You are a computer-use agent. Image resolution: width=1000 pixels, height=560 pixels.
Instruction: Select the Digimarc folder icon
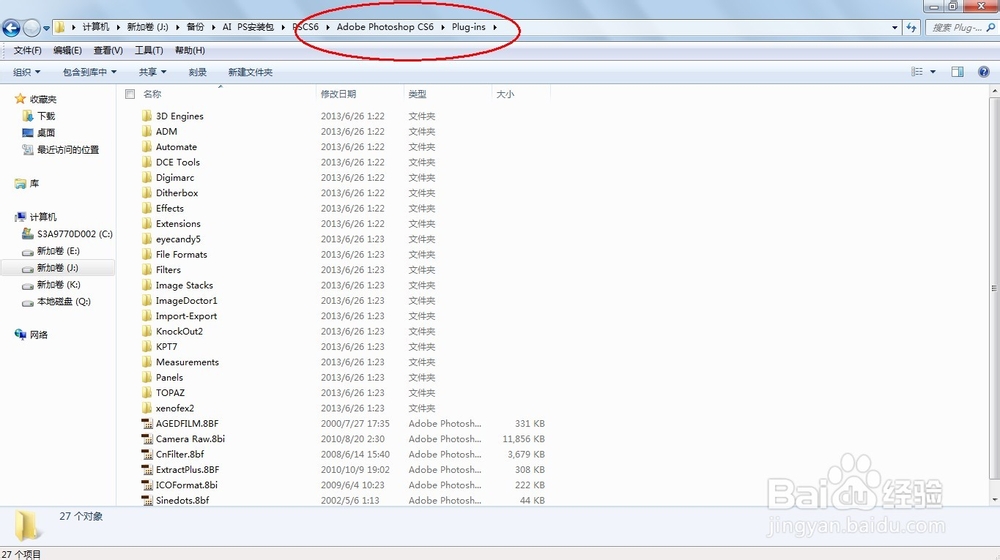(x=147, y=177)
